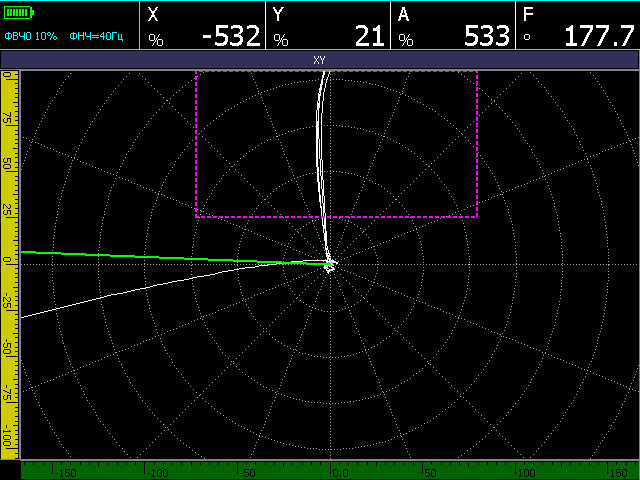Click the A amplitude readout showing 533

(487, 37)
